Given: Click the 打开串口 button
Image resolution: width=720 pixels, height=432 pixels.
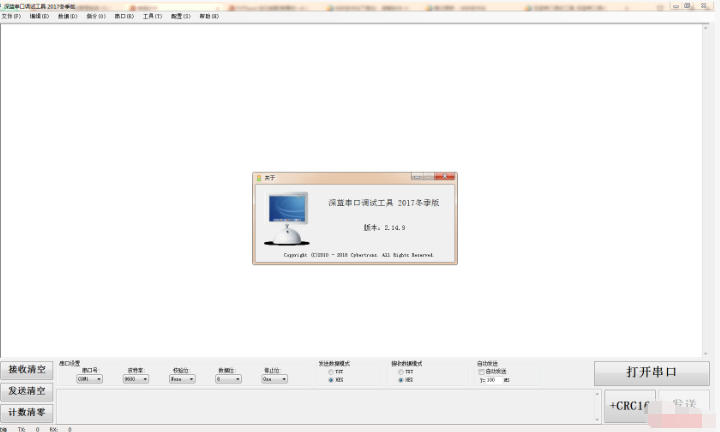Looking at the screenshot, I should (652, 372).
